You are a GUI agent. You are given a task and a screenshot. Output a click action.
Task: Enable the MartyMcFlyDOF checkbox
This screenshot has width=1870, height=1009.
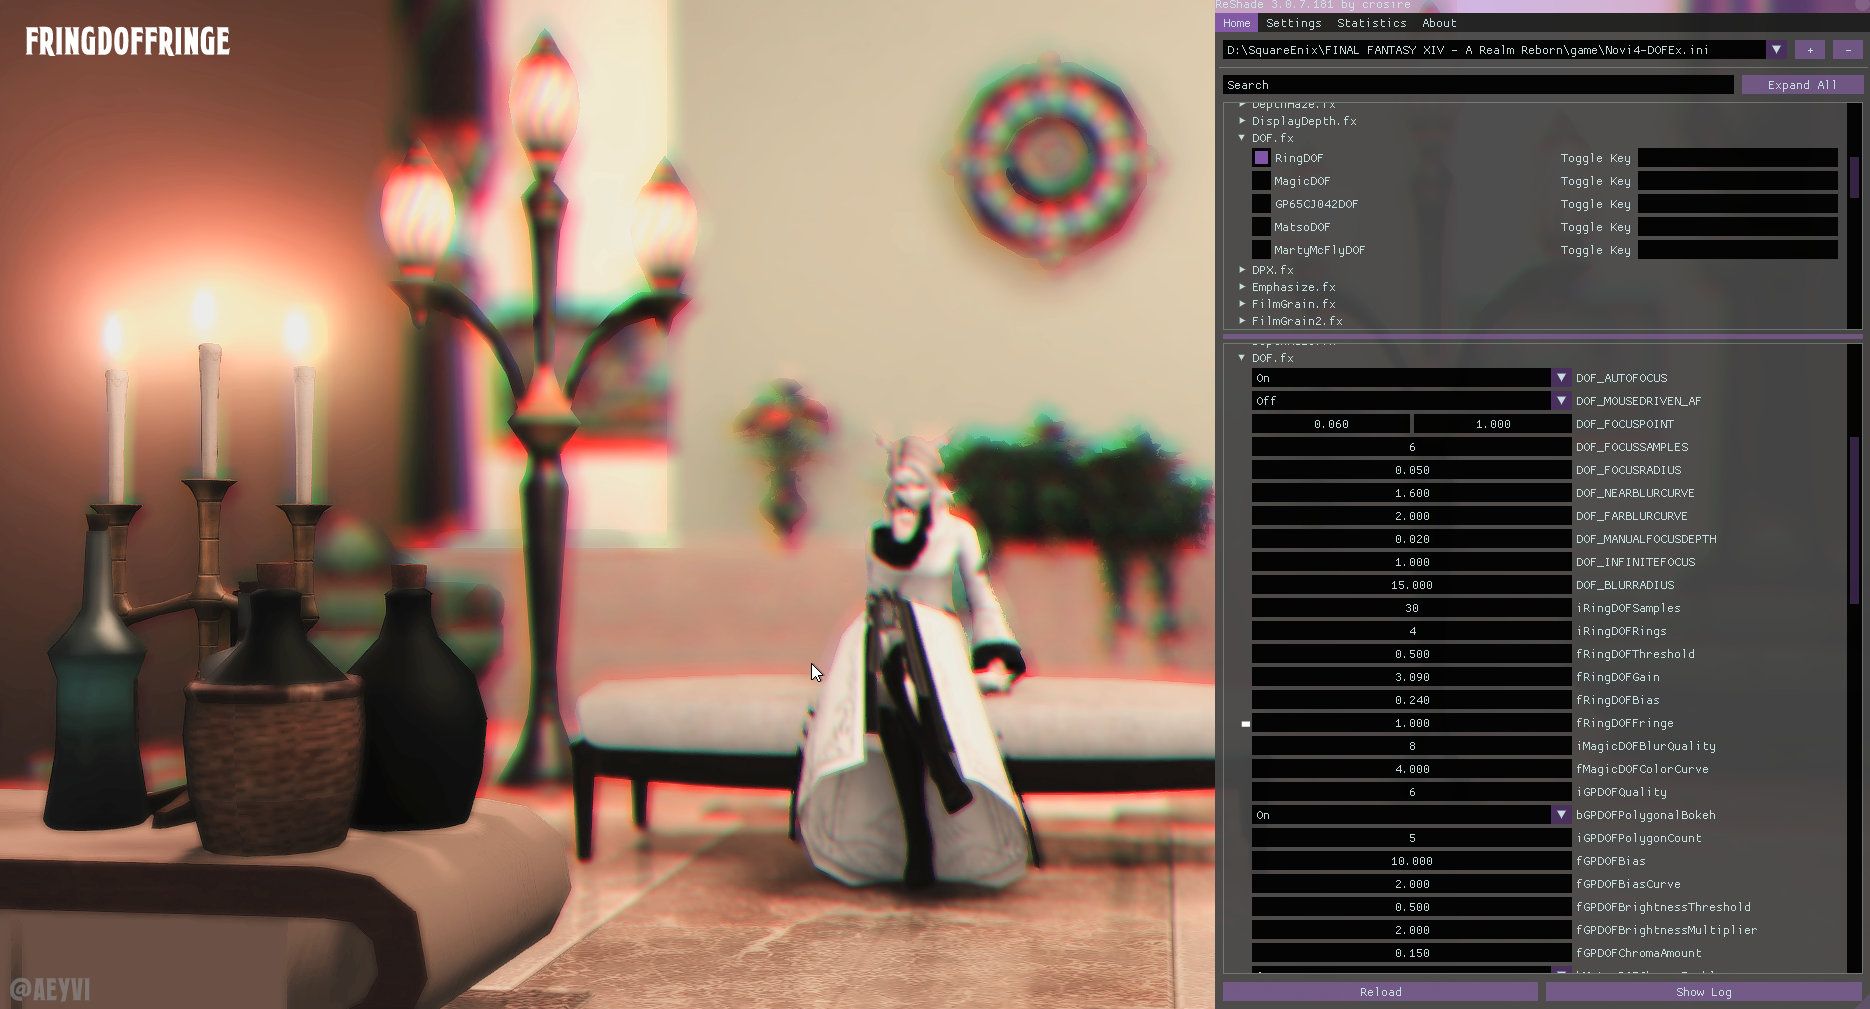coord(1261,250)
